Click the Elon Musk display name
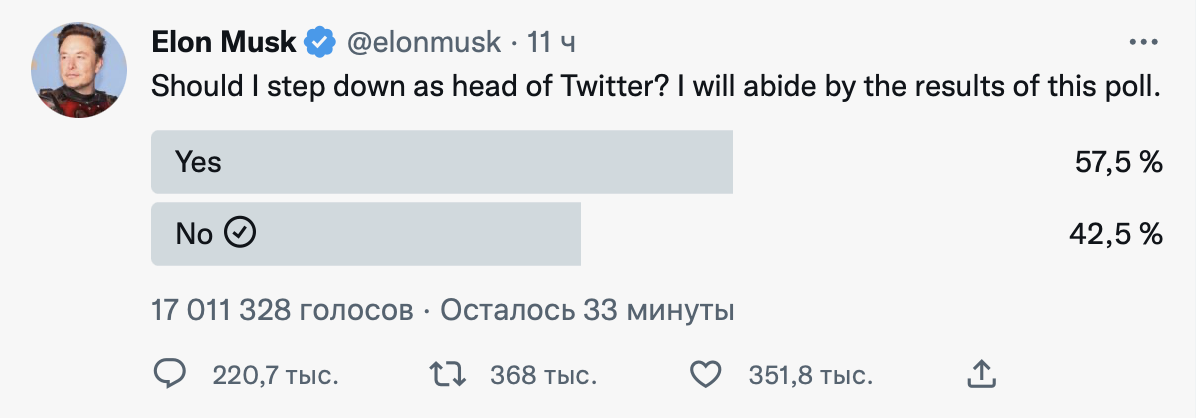 point(223,42)
